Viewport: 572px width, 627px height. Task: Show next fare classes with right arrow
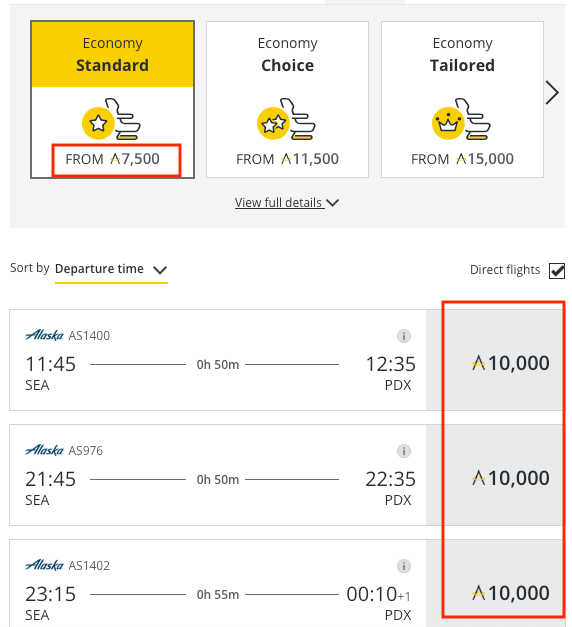pos(552,93)
